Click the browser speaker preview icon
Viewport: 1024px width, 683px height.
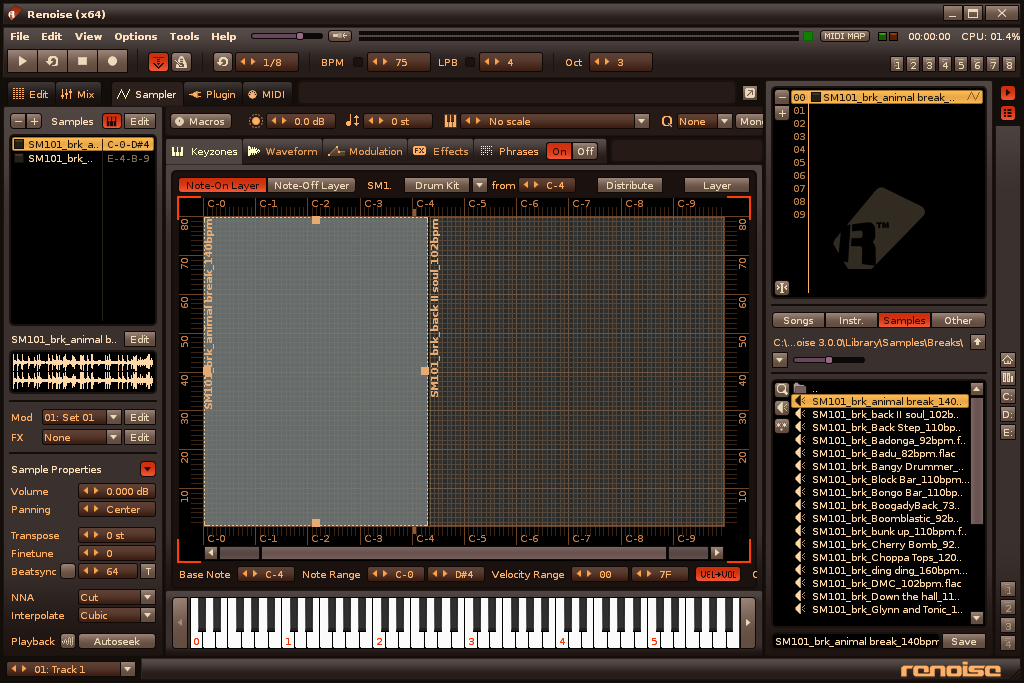coord(781,407)
